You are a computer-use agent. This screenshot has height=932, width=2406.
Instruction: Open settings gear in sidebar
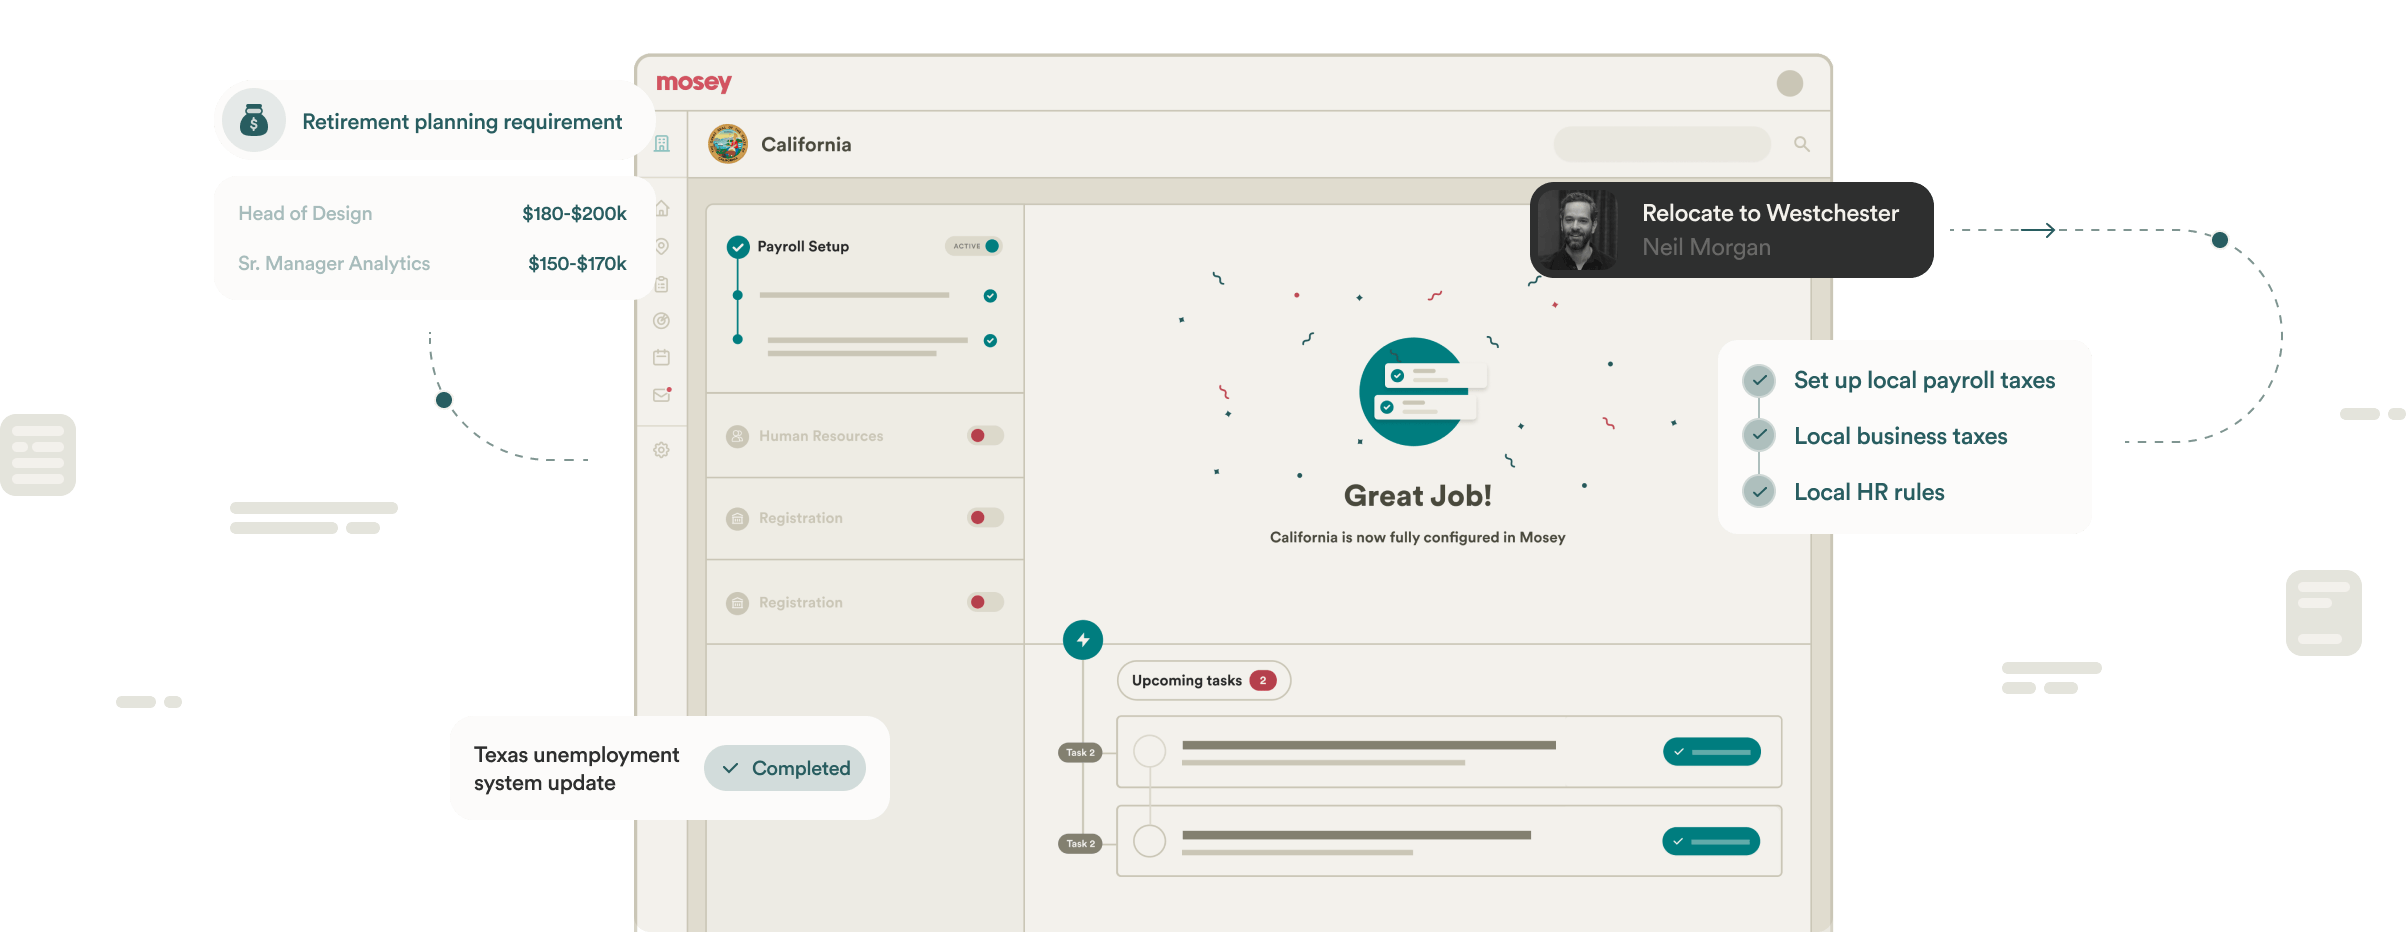tap(662, 450)
